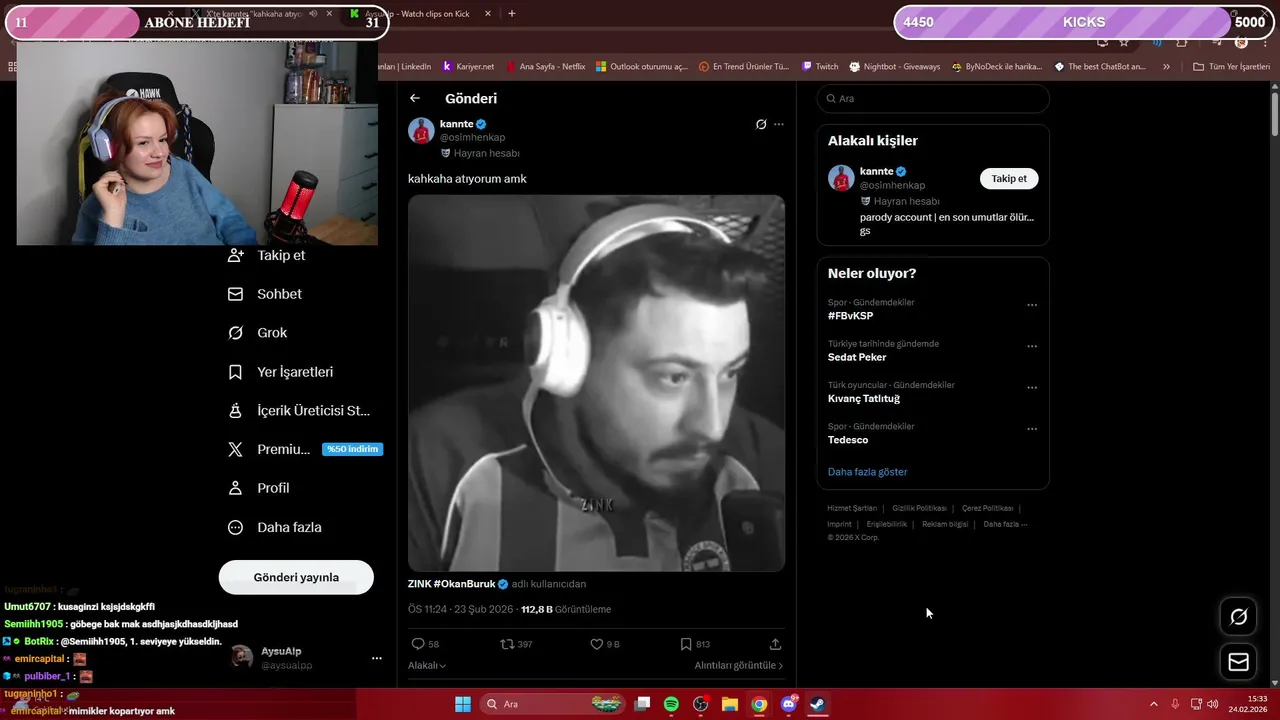1280x720 pixels.
Task: Open floating Grok button at bottom right
Action: tap(1238, 617)
